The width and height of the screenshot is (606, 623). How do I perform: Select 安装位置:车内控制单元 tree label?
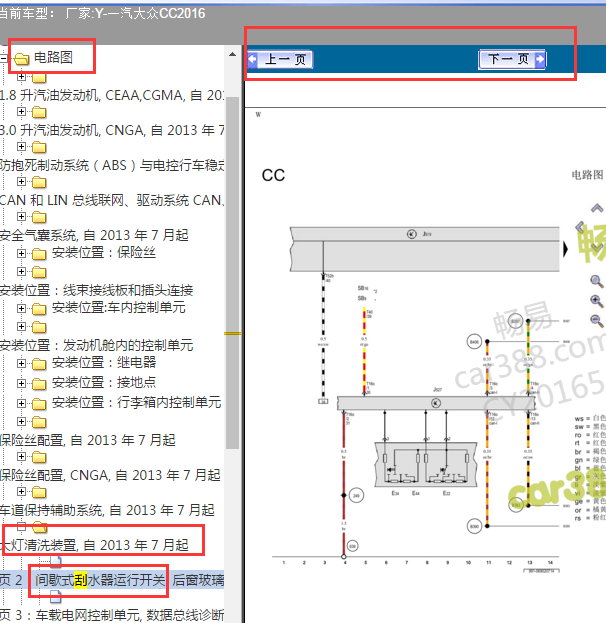119,307
